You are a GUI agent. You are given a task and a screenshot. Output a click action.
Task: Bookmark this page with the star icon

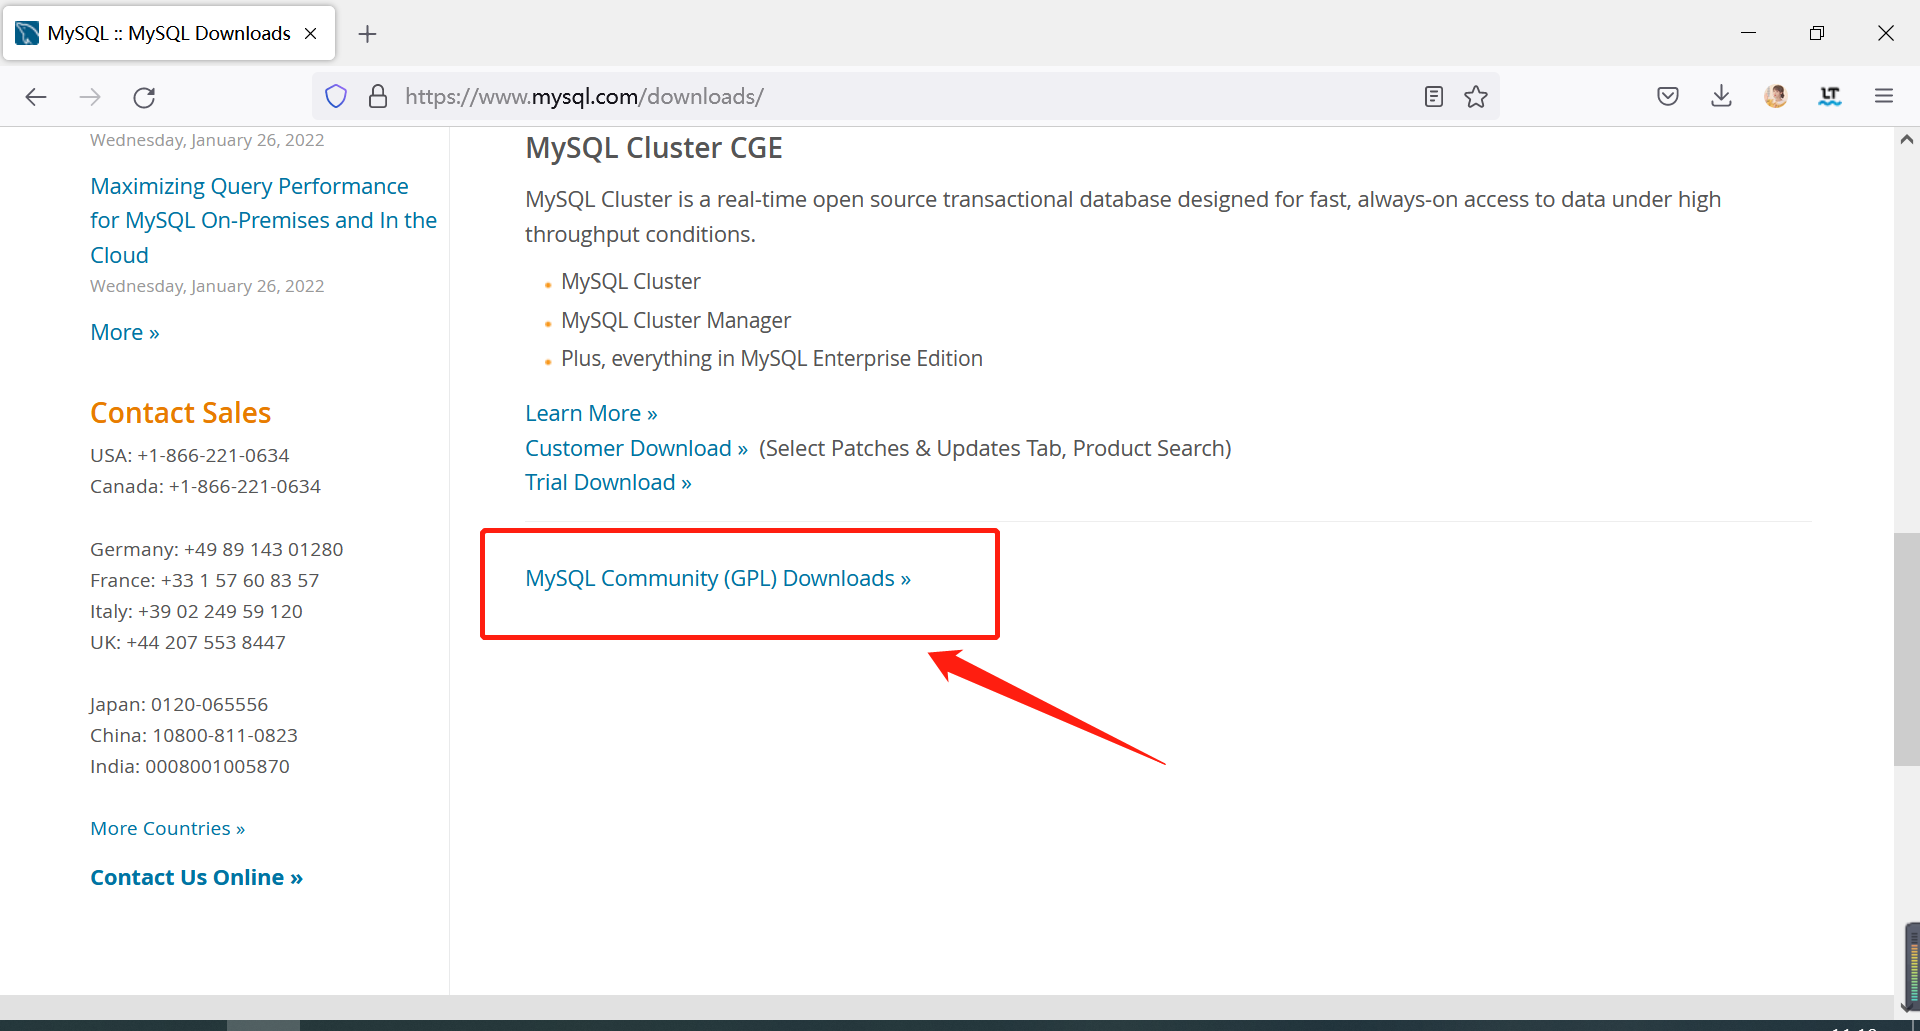(x=1476, y=97)
